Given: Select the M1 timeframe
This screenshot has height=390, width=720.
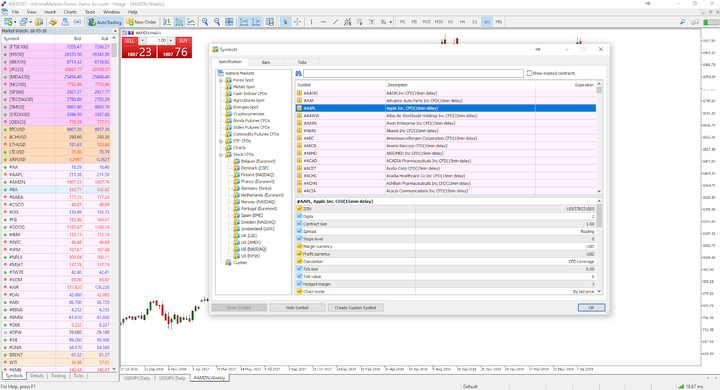Looking at the screenshot, I should coord(403,22).
